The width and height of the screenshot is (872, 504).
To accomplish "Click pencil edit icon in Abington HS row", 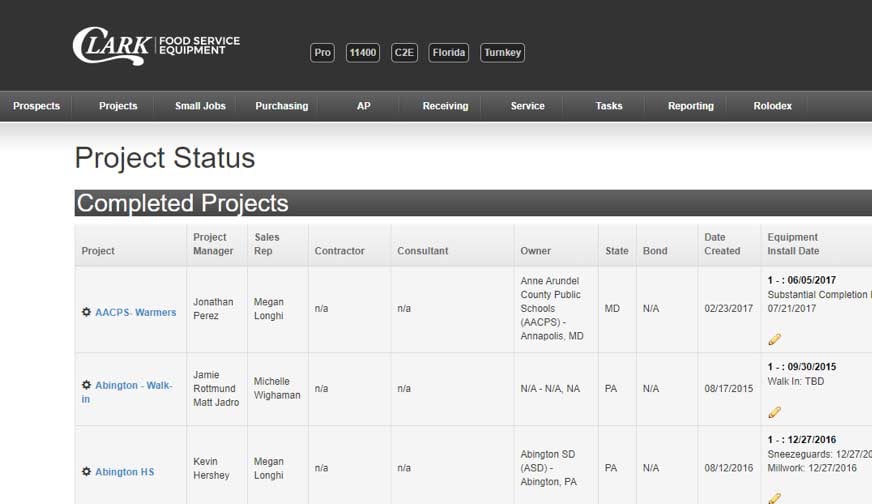I will (x=774, y=497).
